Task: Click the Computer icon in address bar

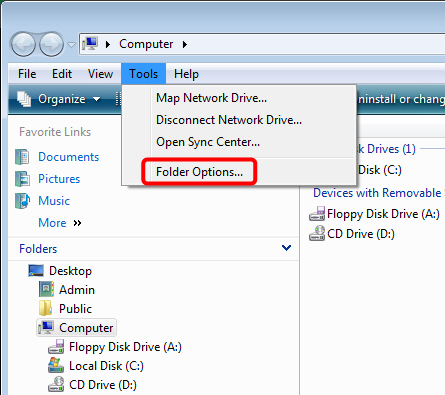Action: [x=90, y=44]
